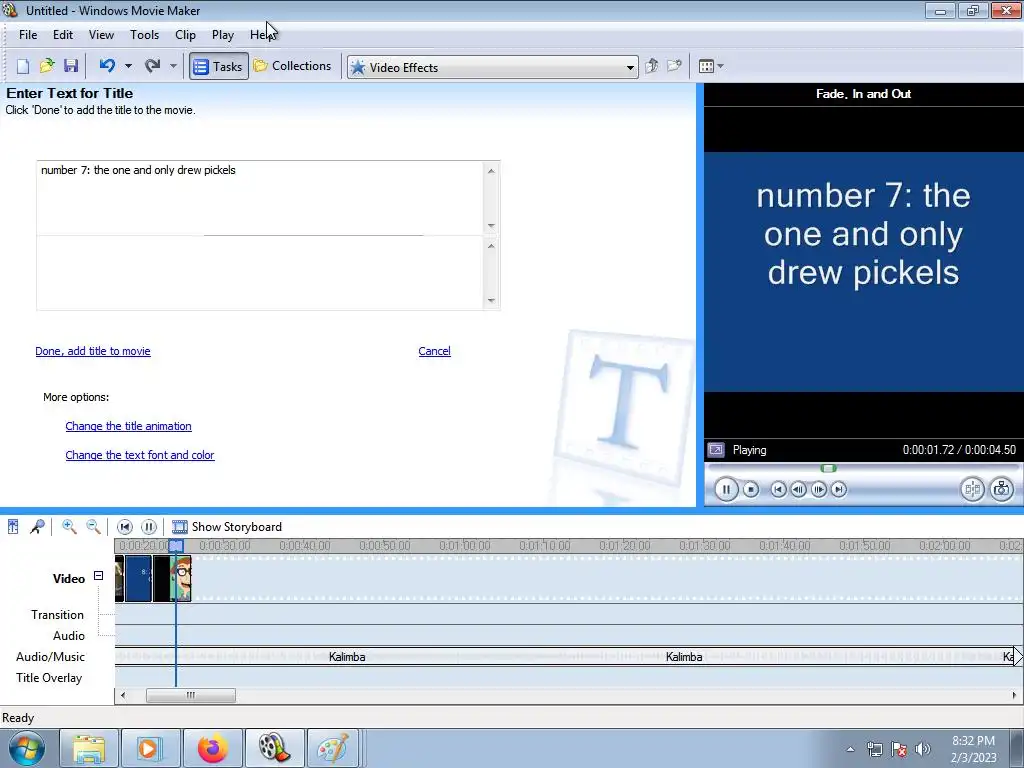Screen dimensions: 1024x768
Task: Open the View menu
Action: click(x=101, y=35)
